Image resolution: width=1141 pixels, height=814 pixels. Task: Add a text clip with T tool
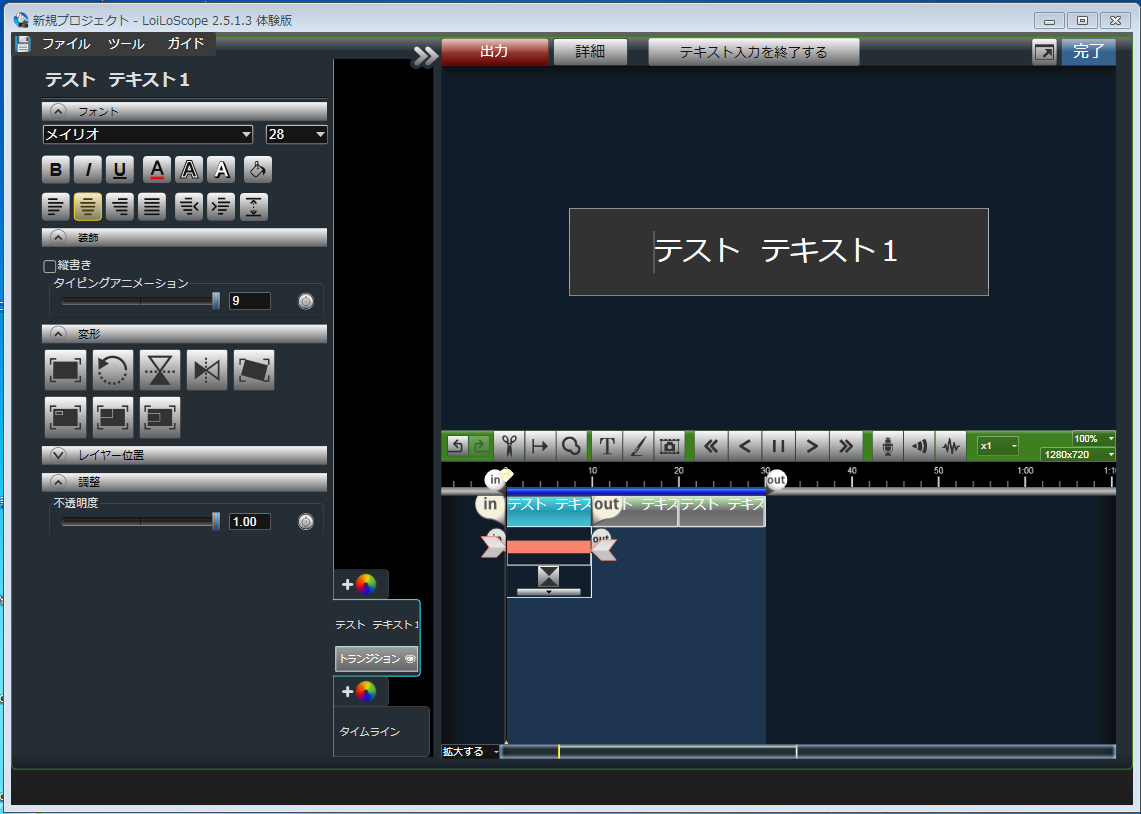pos(607,446)
